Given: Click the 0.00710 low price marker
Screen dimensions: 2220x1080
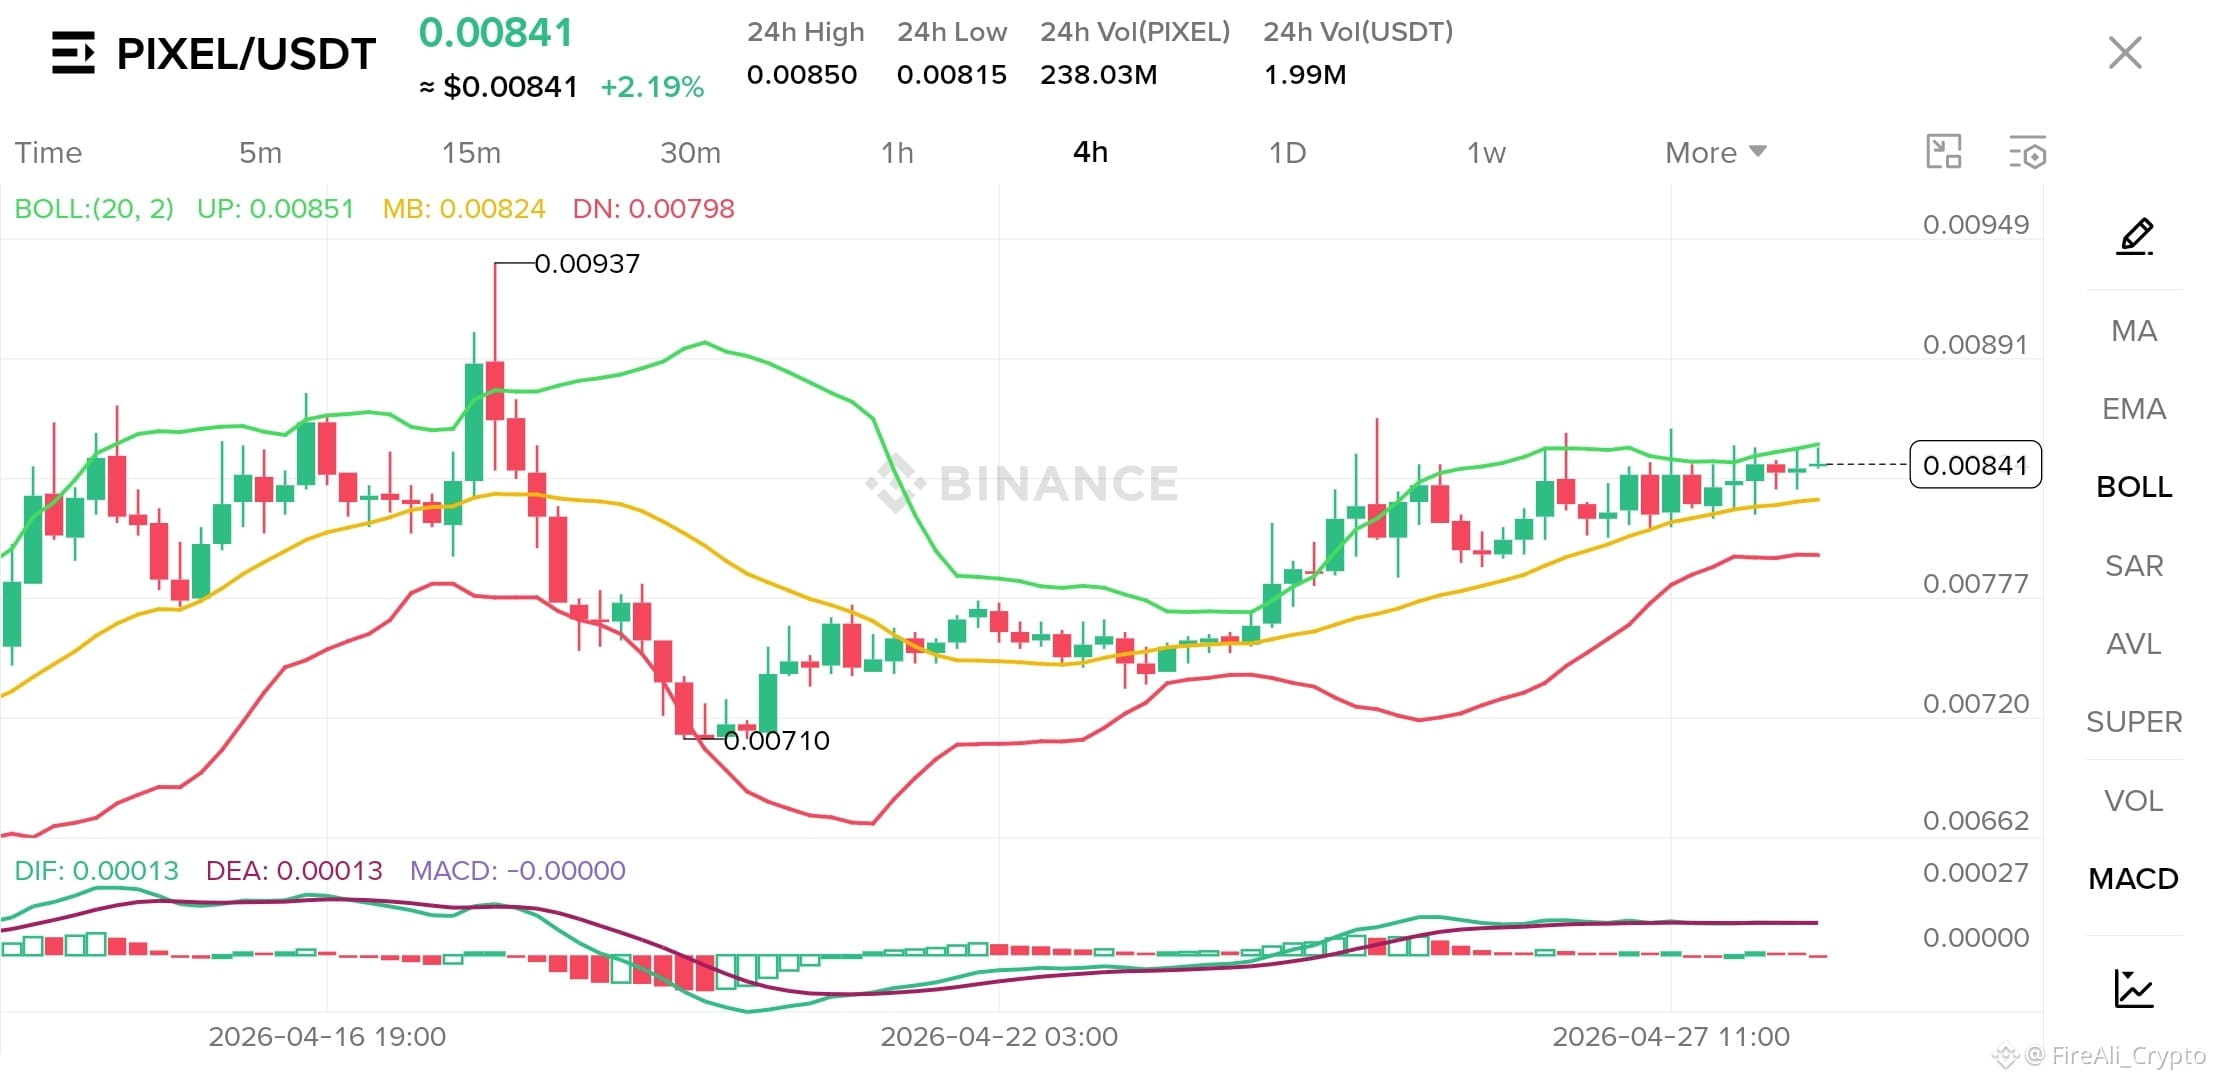Looking at the screenshot, I should (x=776, y=740).
